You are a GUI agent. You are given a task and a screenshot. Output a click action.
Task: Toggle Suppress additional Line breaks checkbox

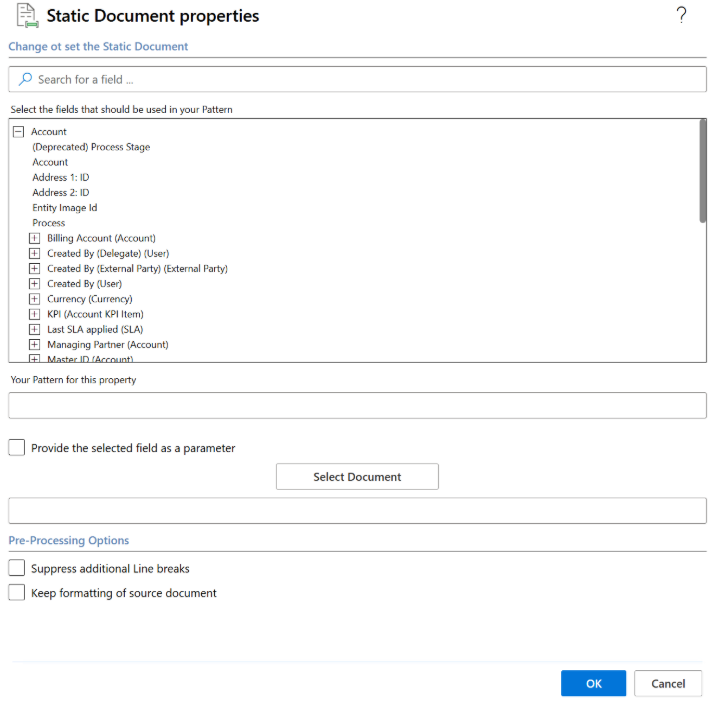tap(17, 568)
